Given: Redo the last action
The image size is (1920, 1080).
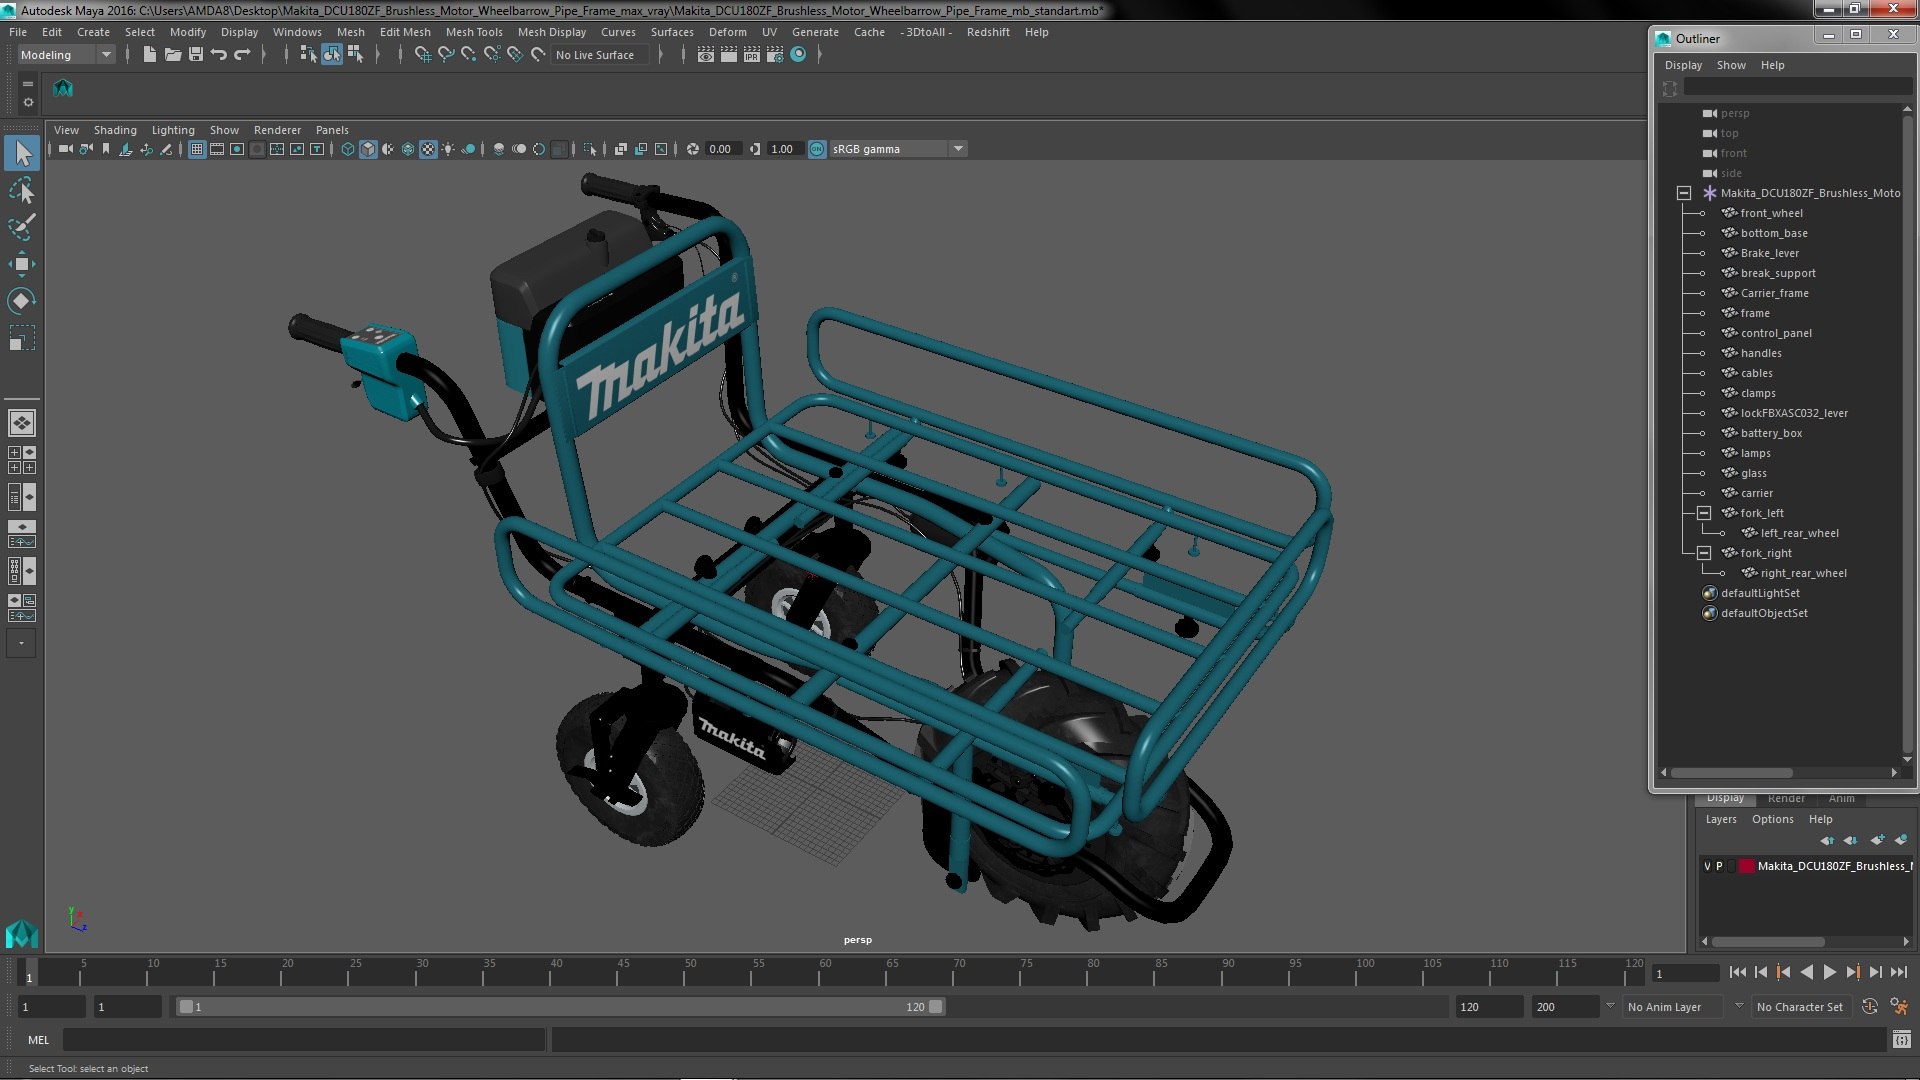Looking at the screenshot, I should tap(242, 55).
